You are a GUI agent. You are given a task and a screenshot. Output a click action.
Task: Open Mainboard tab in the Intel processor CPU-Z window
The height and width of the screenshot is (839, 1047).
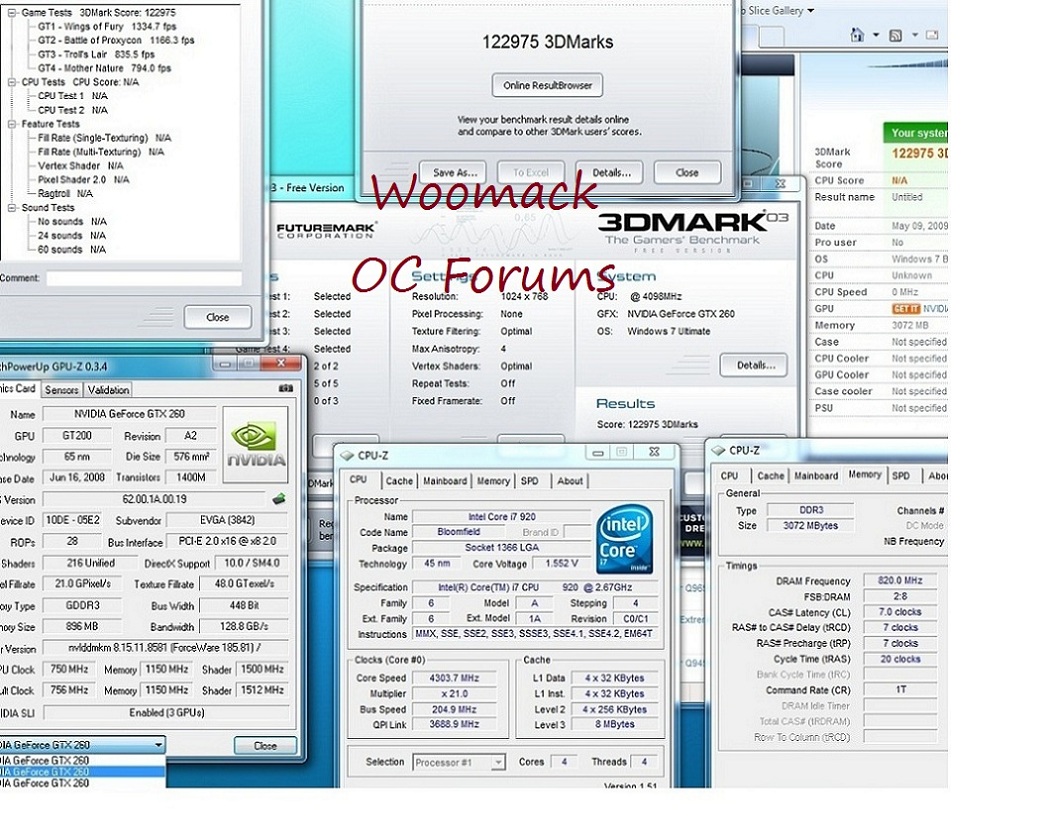[x=445, y=480]
